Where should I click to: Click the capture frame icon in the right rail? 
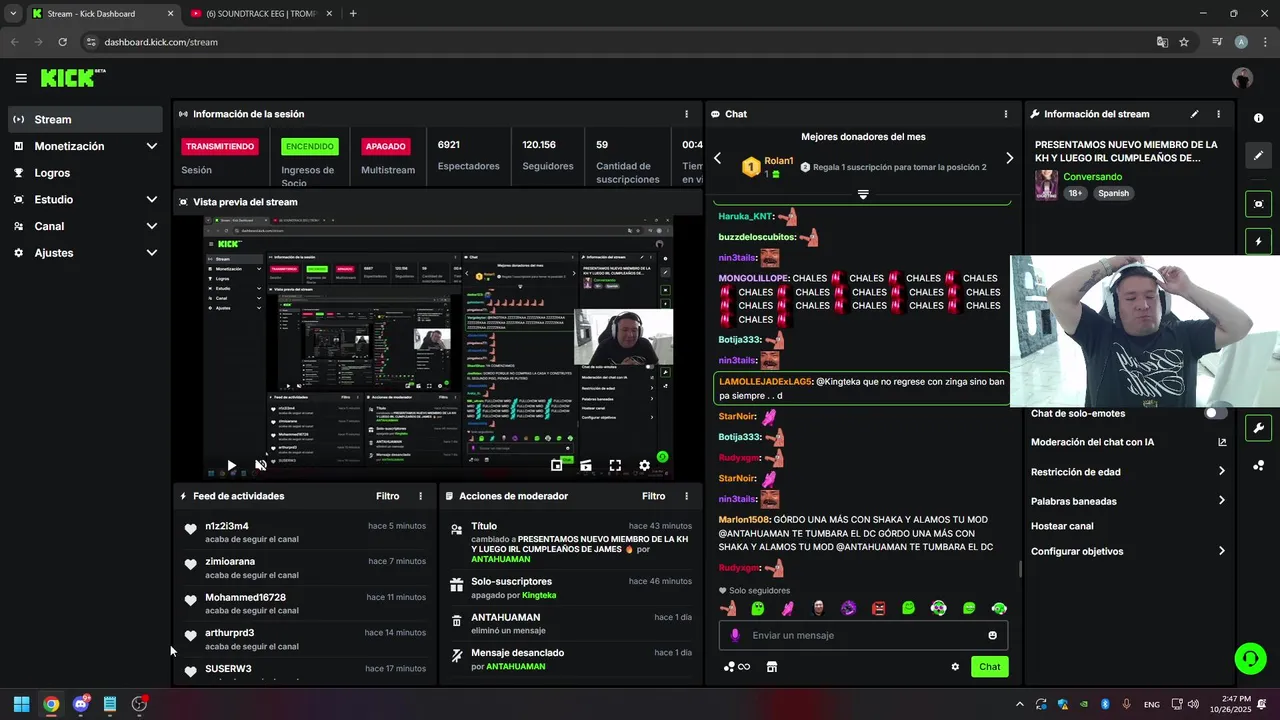point(1258,204)
